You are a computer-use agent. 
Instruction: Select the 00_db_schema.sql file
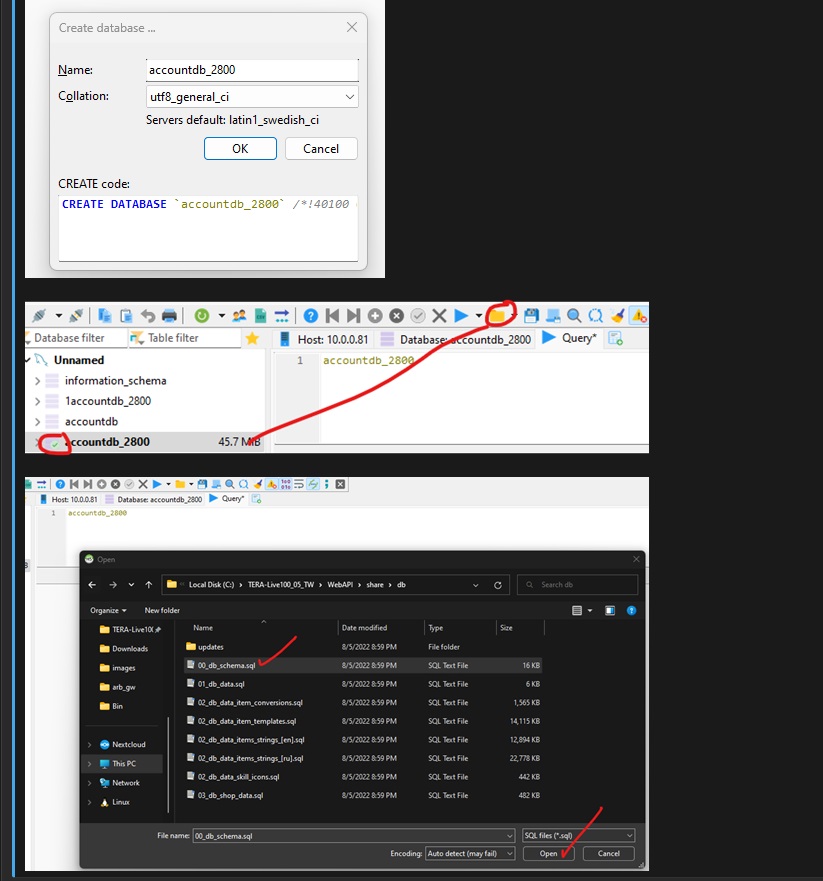coord(226,665)
